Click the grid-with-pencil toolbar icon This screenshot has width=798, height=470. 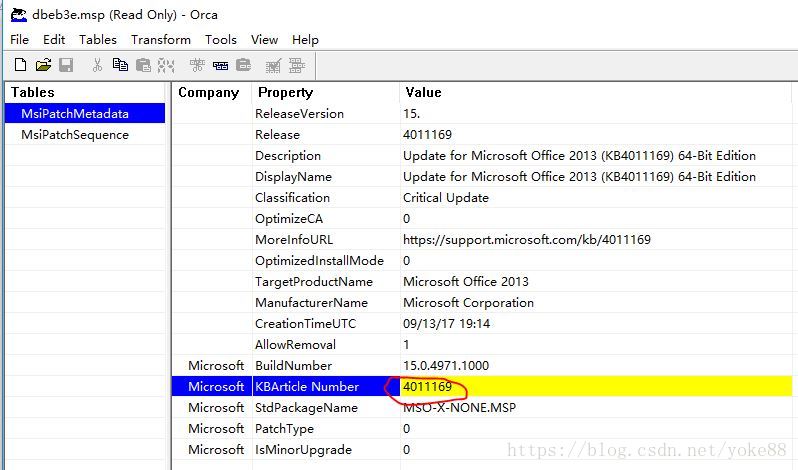(x=273, y=65)
